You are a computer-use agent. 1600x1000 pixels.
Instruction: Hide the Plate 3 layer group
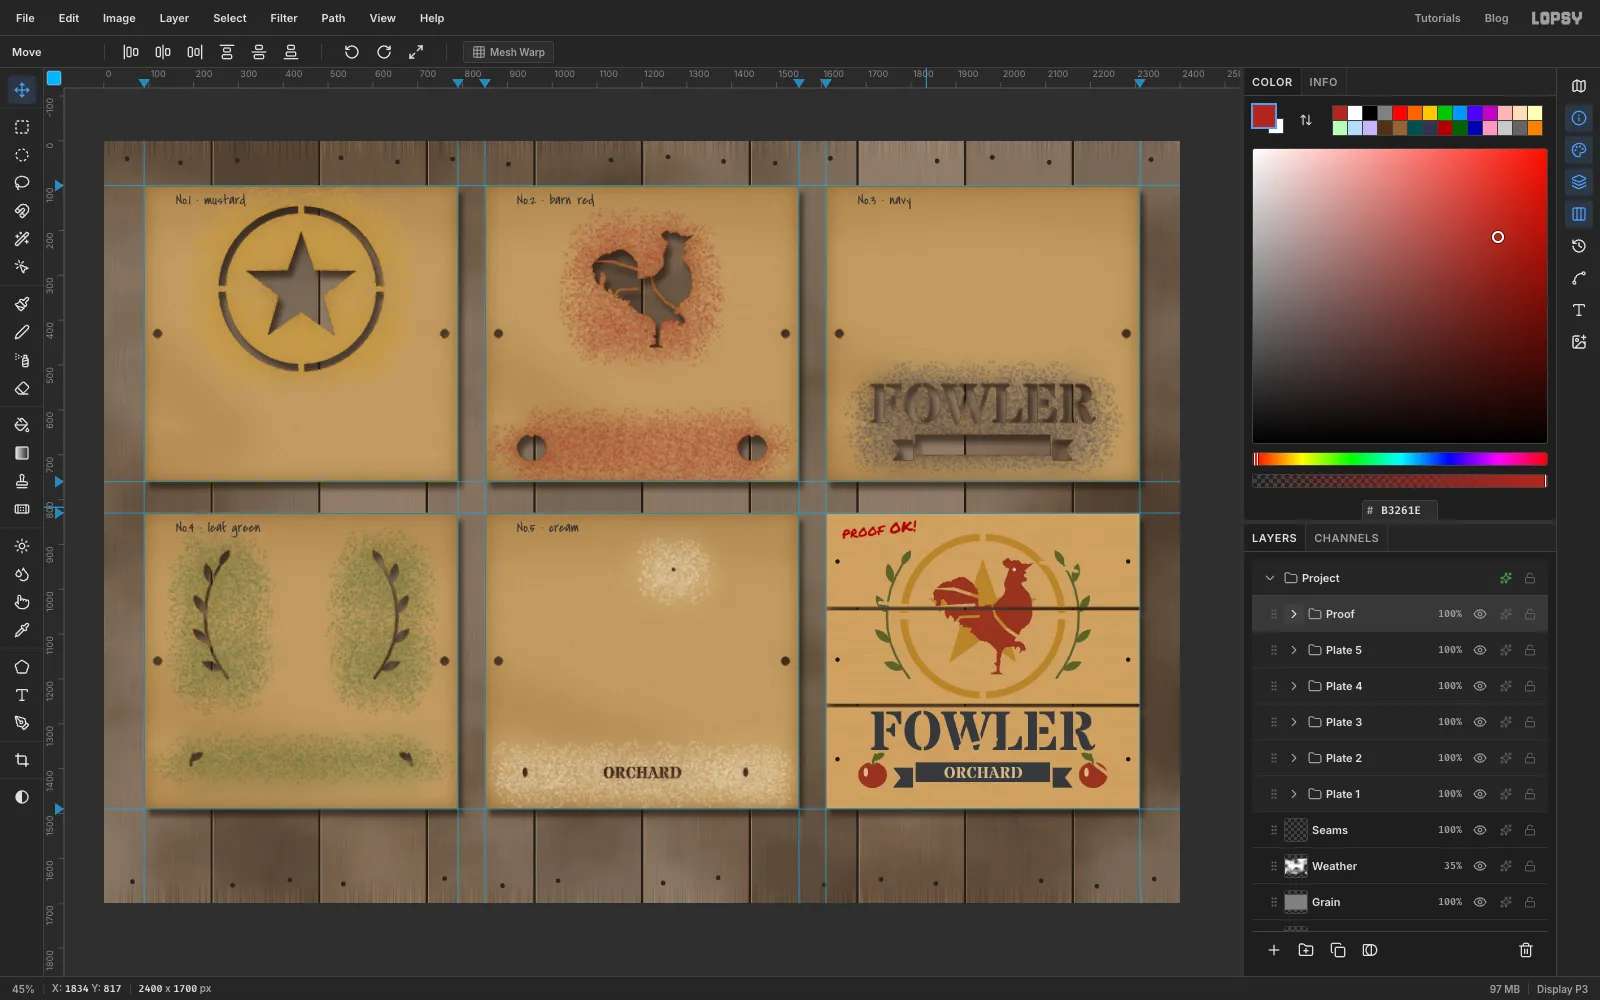pyautogui.click(x=1480, y=722)
